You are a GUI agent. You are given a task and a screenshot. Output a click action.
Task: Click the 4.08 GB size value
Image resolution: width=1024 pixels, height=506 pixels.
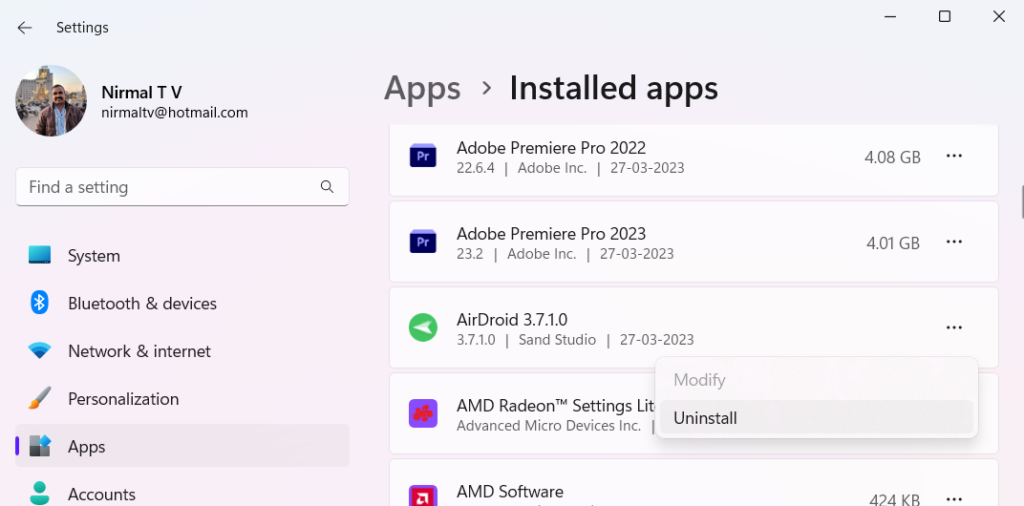pyautogui.click(x=892, y=157)
